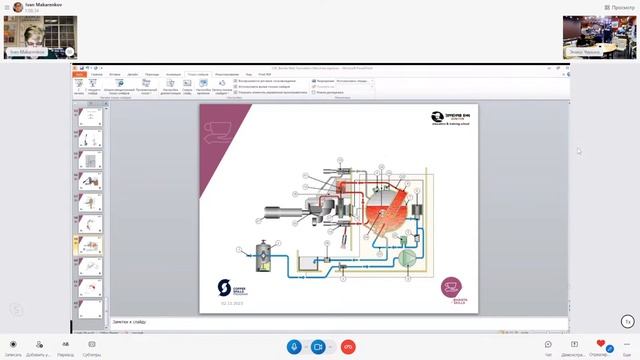
Task: Click the pump symbol in slide diagram
Action: (x=407, y=258)
